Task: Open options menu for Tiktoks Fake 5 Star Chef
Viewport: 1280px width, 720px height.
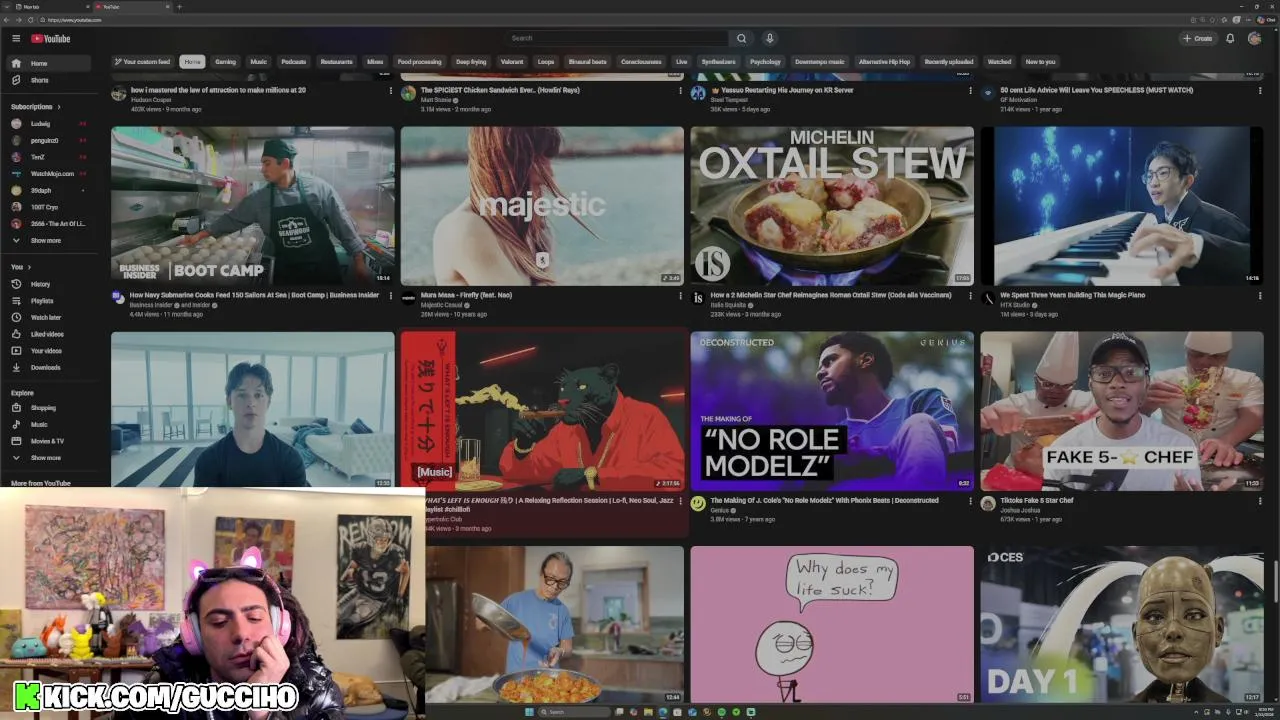Action: click(1260, 501)
